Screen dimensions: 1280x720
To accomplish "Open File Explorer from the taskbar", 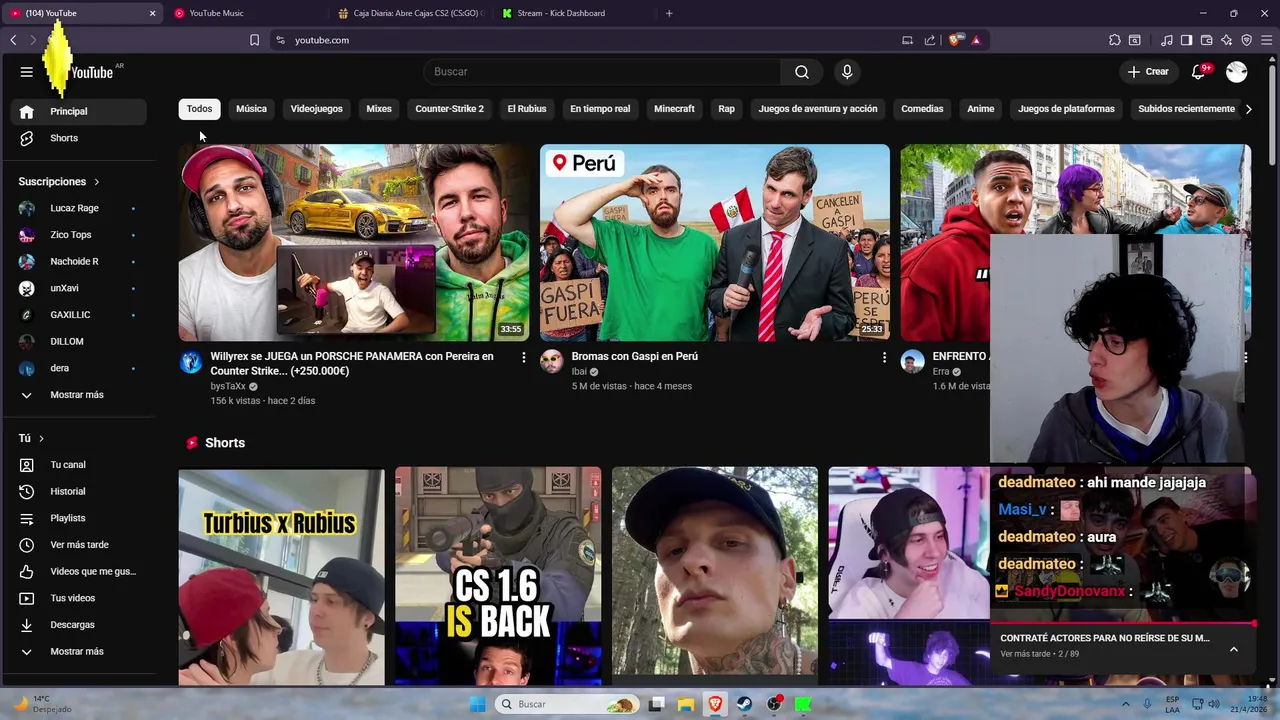I will [x=686, y=704].
